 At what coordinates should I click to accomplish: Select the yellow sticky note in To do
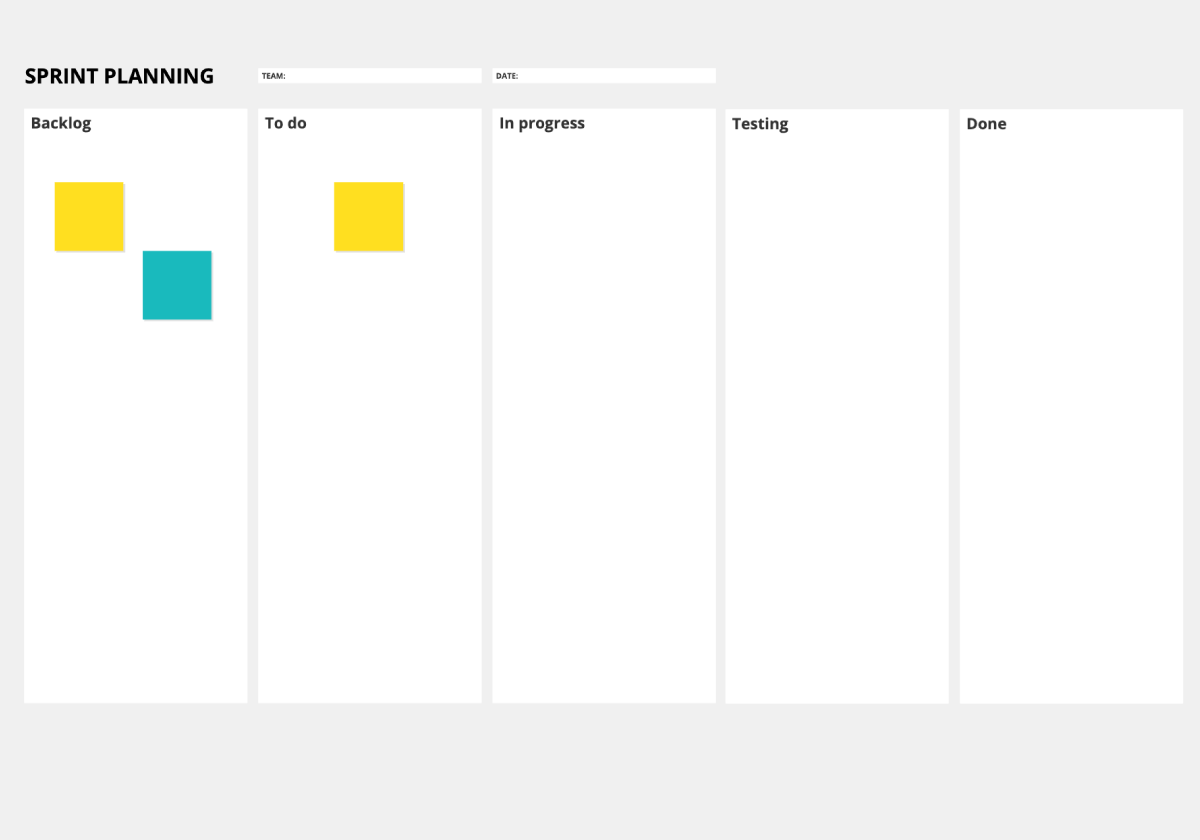(369, 216)
